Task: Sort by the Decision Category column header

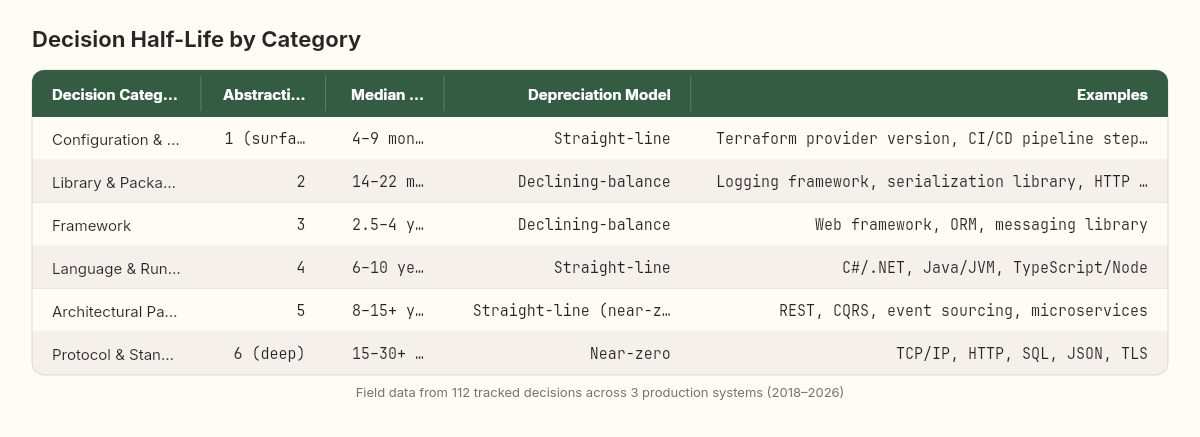Action: pos(115,95)
